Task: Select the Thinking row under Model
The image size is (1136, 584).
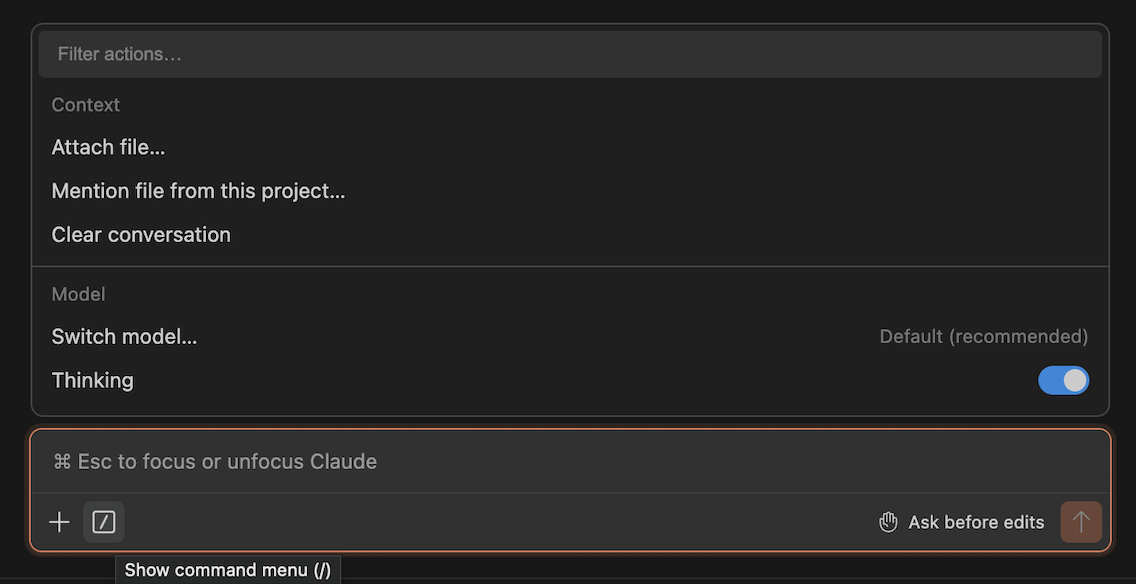Action: tap(92, 380)
